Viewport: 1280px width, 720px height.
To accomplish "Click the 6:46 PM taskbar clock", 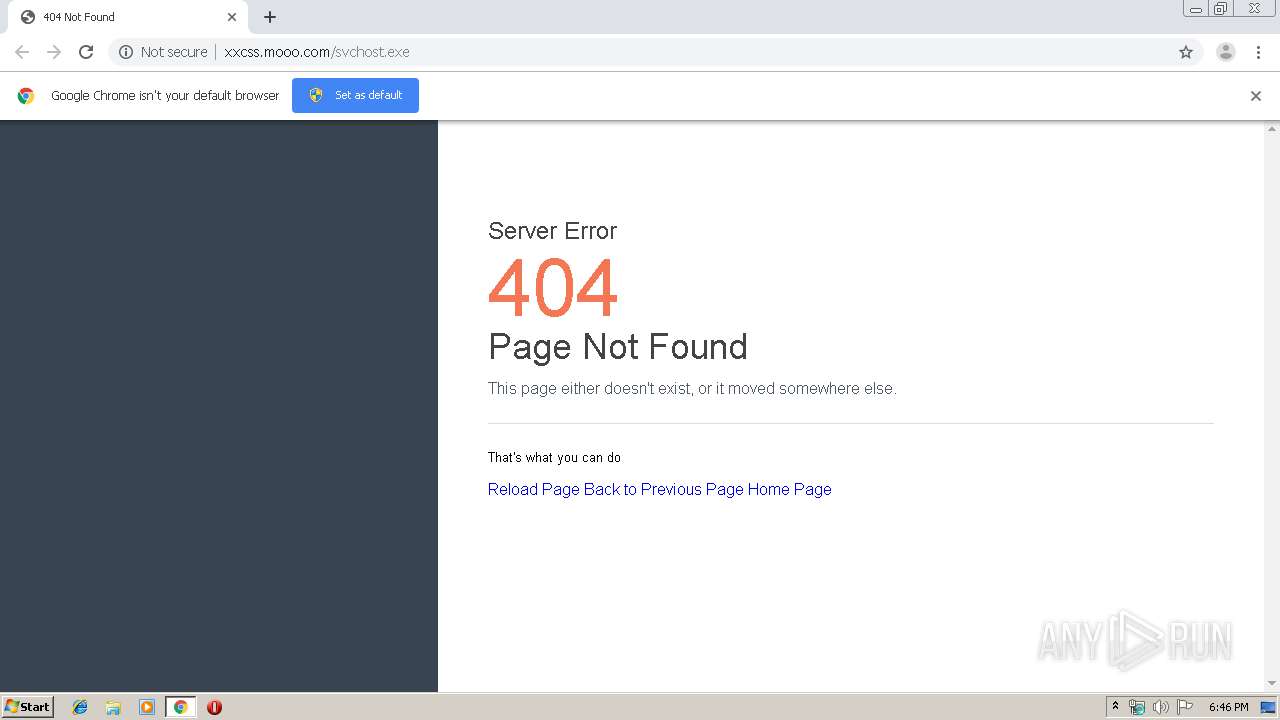I will click(x=1228, y=707).
